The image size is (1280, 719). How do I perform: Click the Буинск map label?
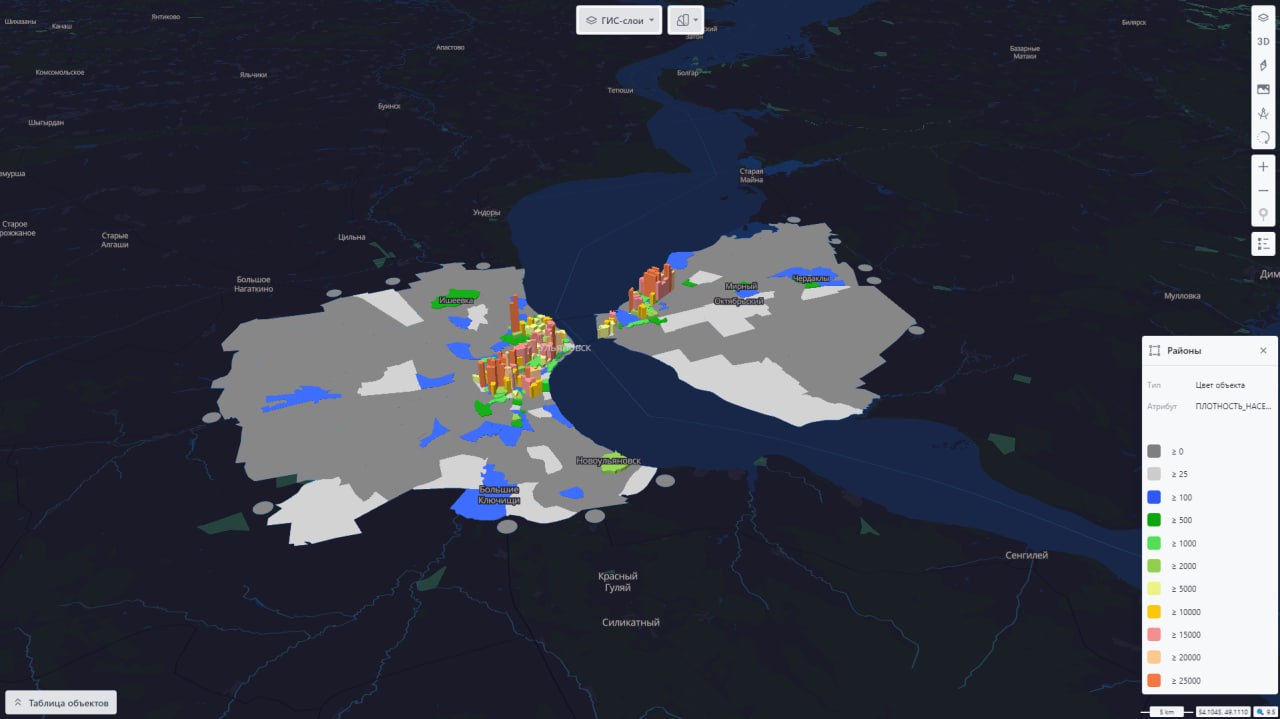[389, 106]
